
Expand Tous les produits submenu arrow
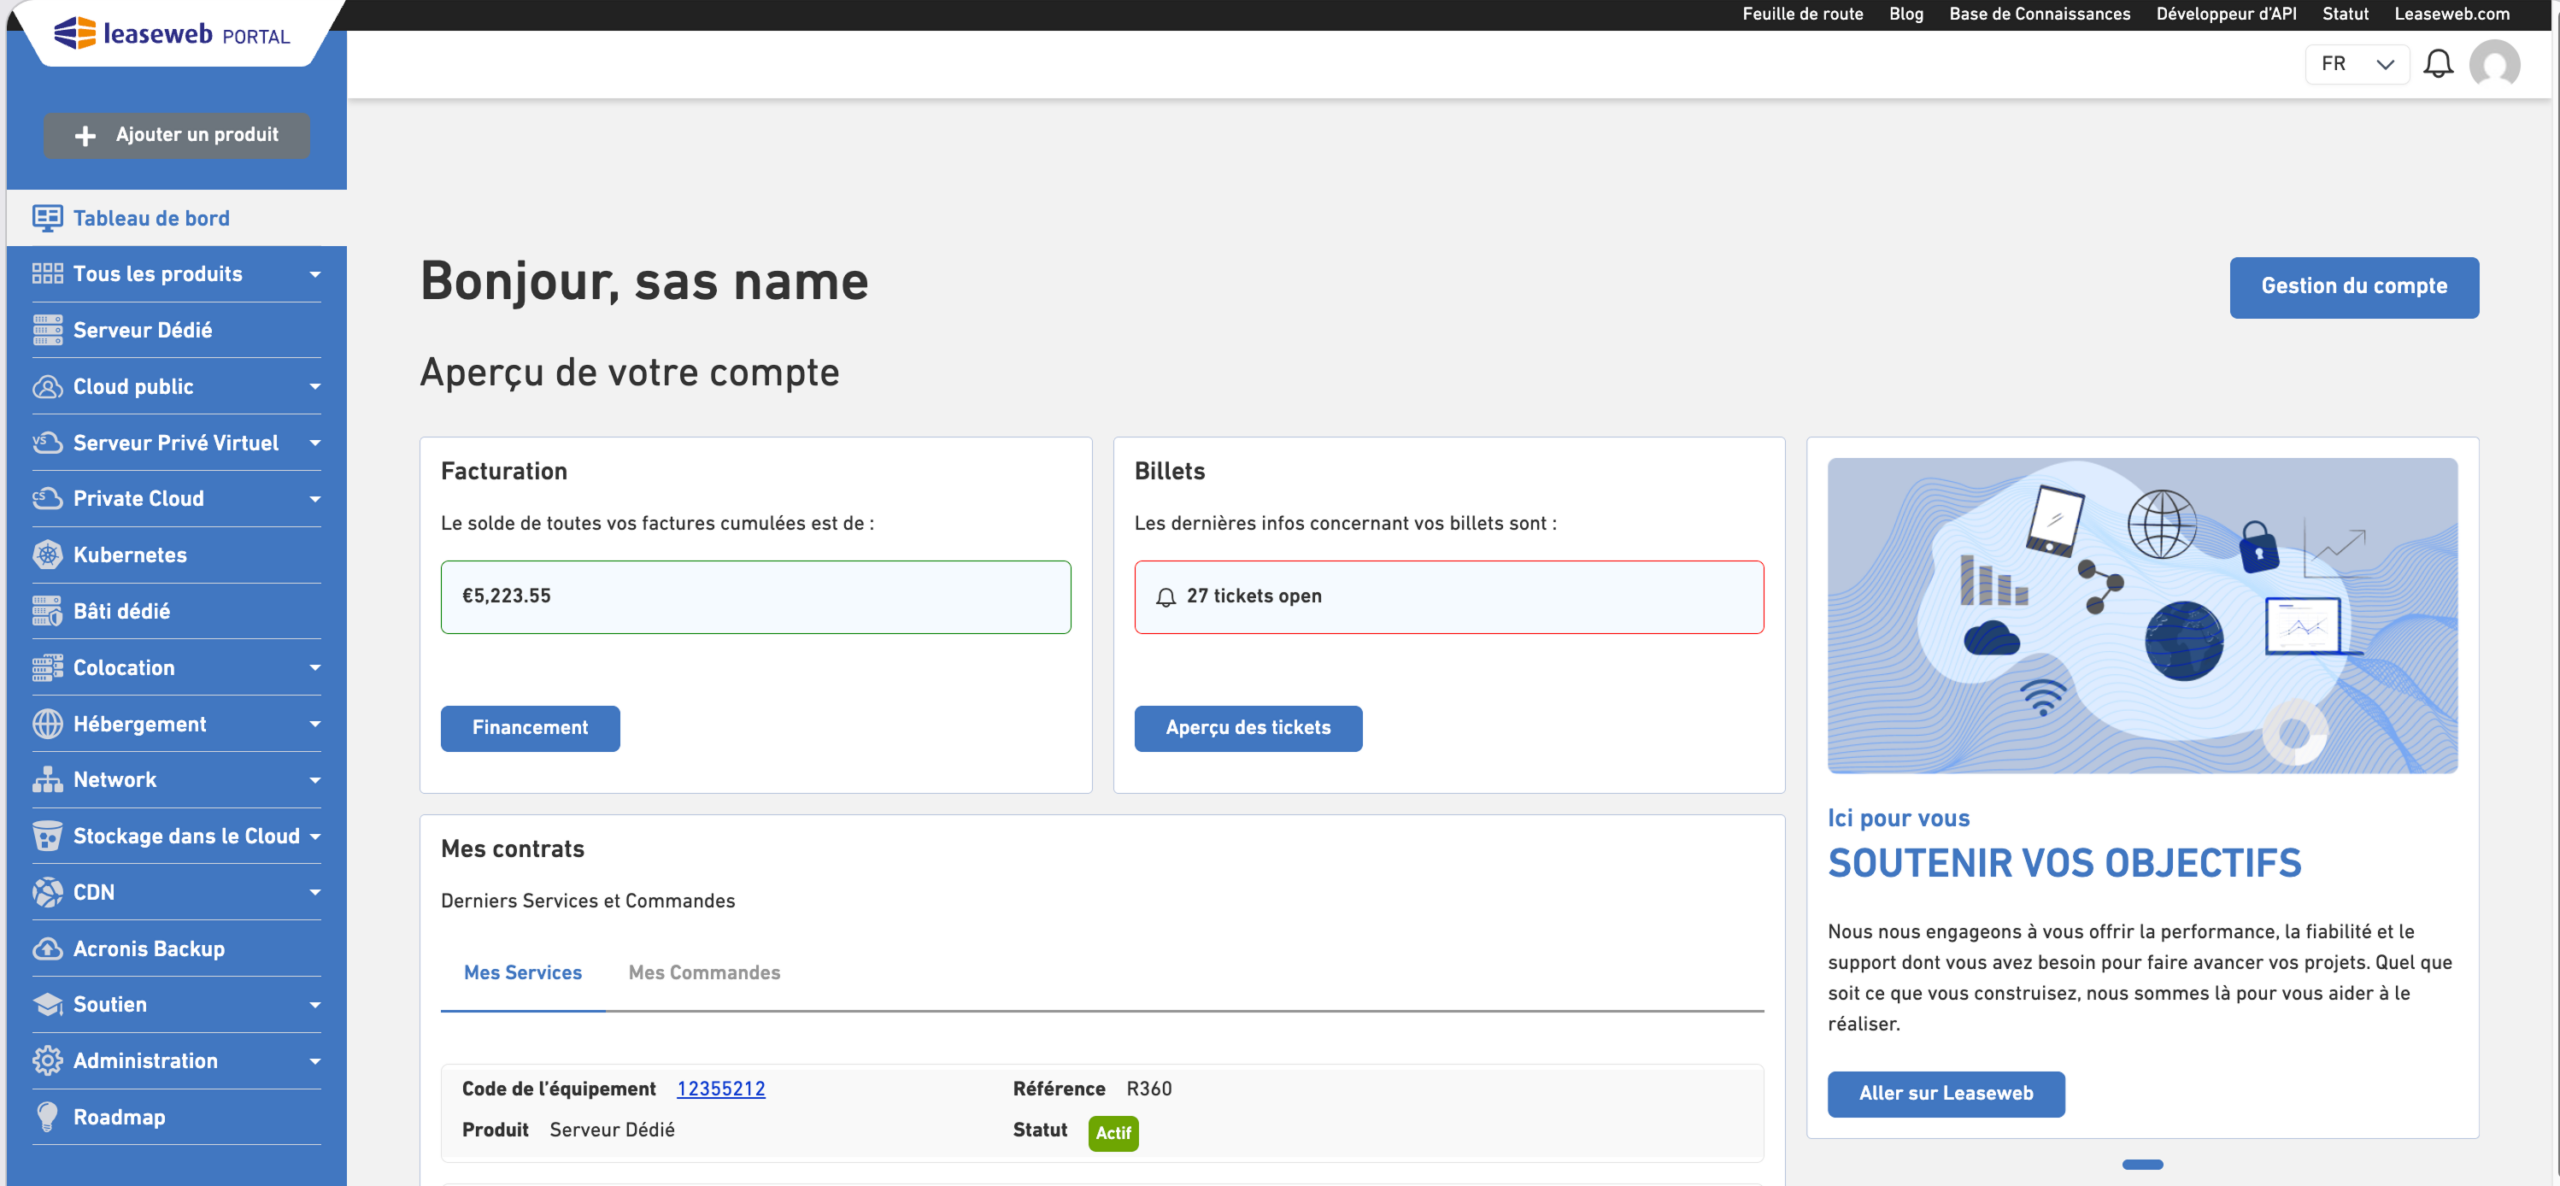click(x=315, y=274)
